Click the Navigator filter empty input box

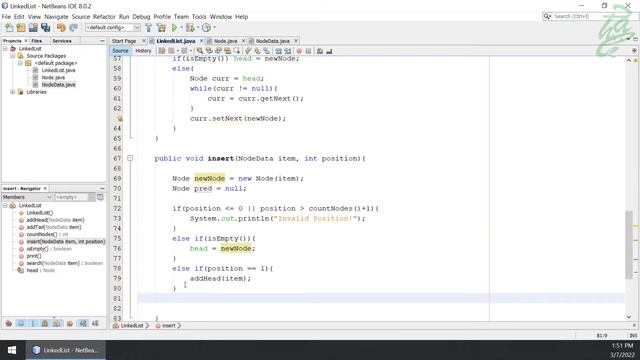(x=71, y=197)
